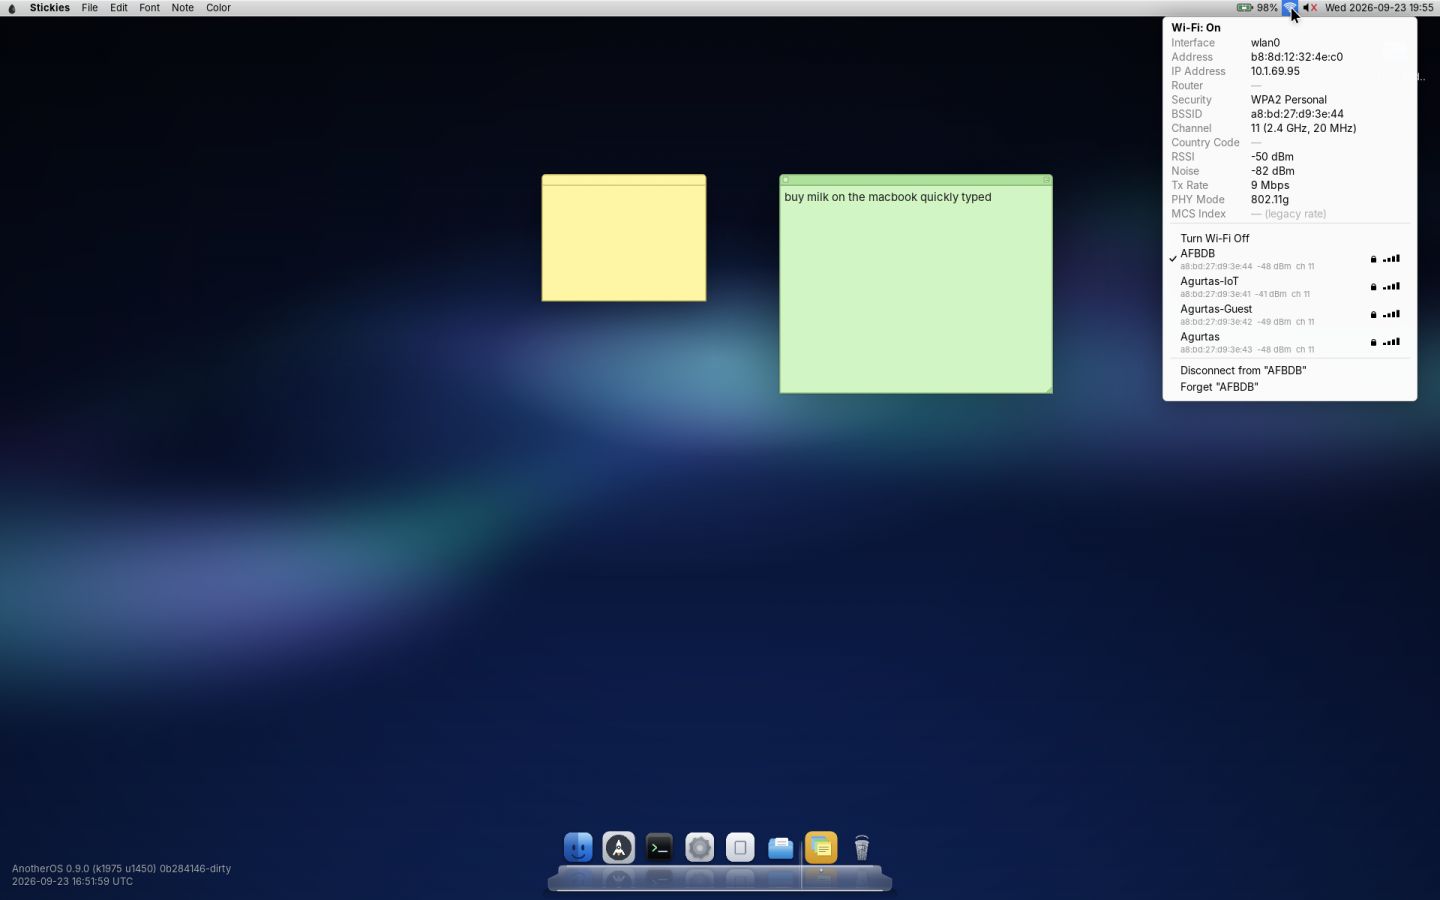The width and height of the screenshot is (1440, 900).
Task: Connect to the Agurtas network
Action: point(1290,343)
